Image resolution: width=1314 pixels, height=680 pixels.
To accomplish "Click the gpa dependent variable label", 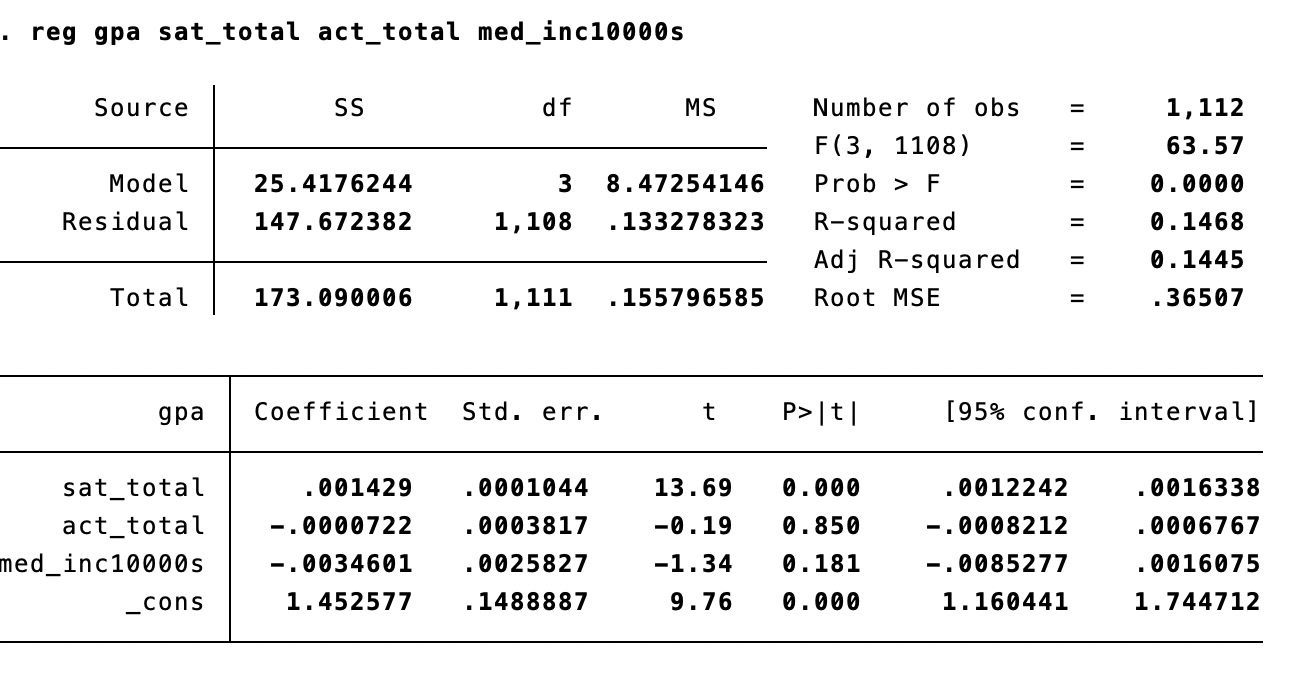I will (x=181, y=412).
